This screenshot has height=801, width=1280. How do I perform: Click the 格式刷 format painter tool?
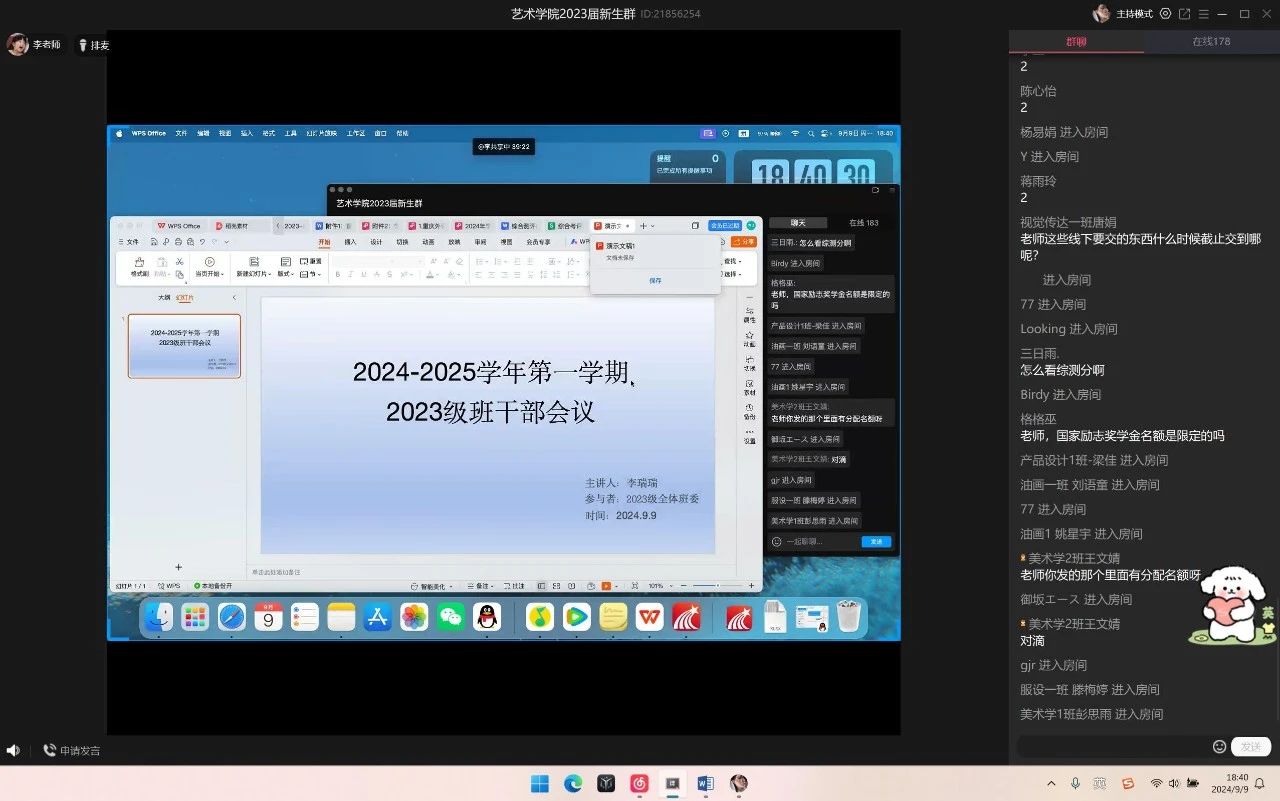(139, 267)
